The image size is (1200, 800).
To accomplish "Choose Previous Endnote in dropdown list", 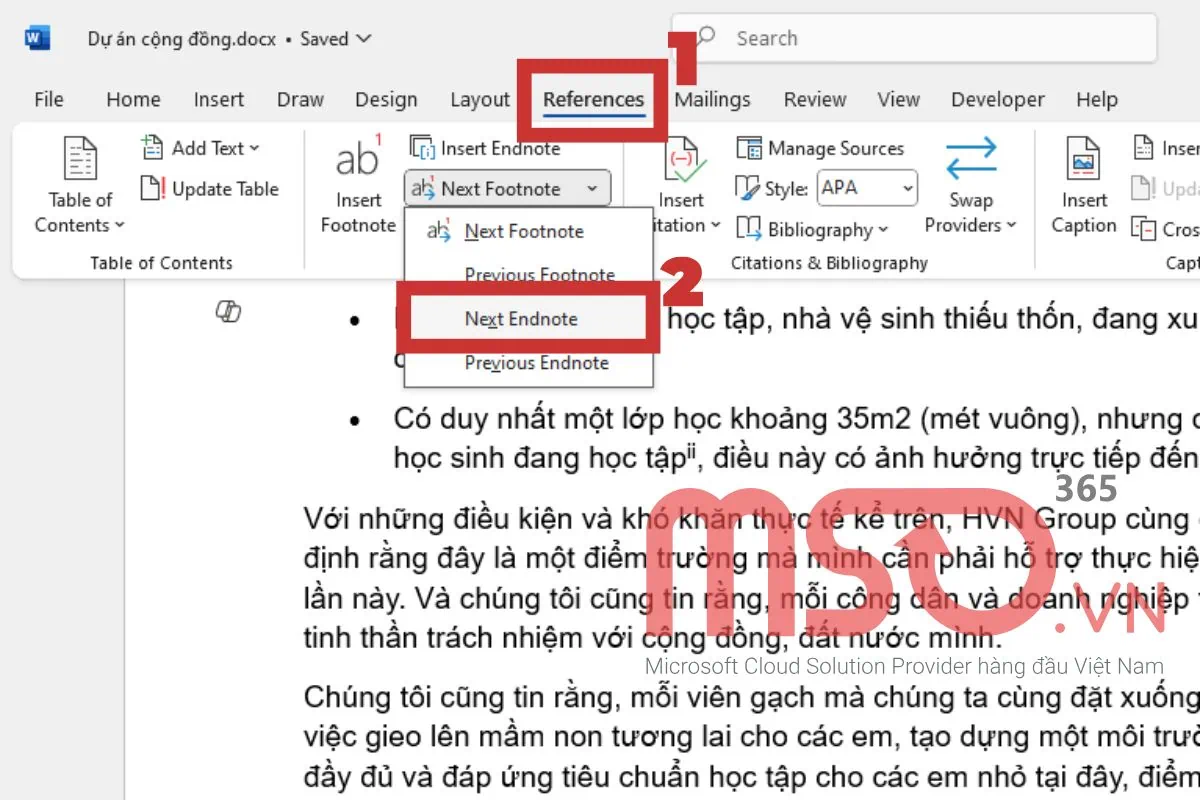I will tap(536, 363).
